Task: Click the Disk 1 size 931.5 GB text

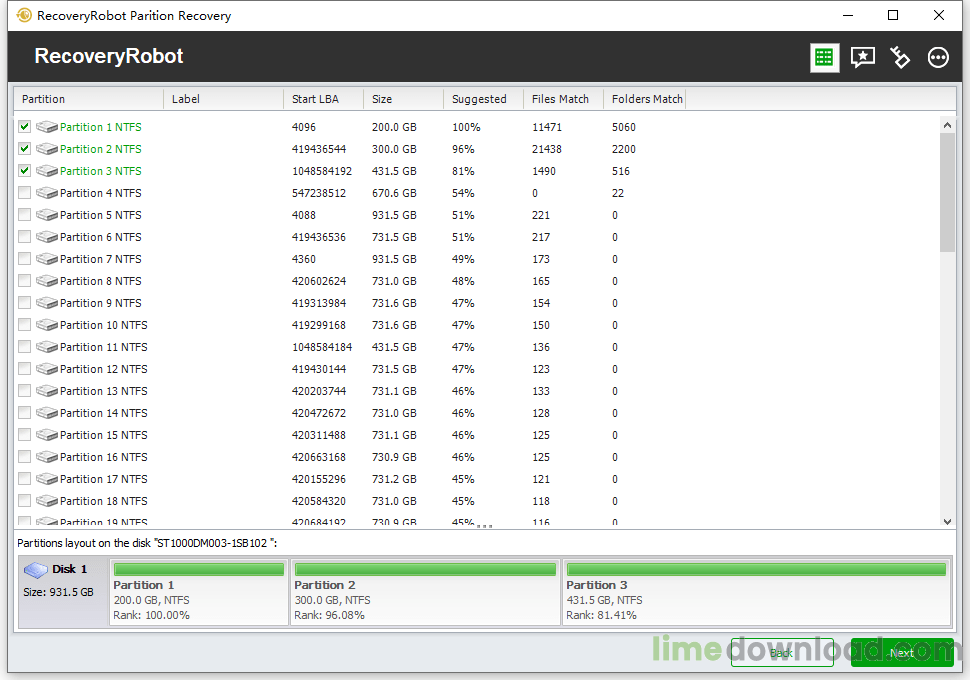Action: [58, 592]
